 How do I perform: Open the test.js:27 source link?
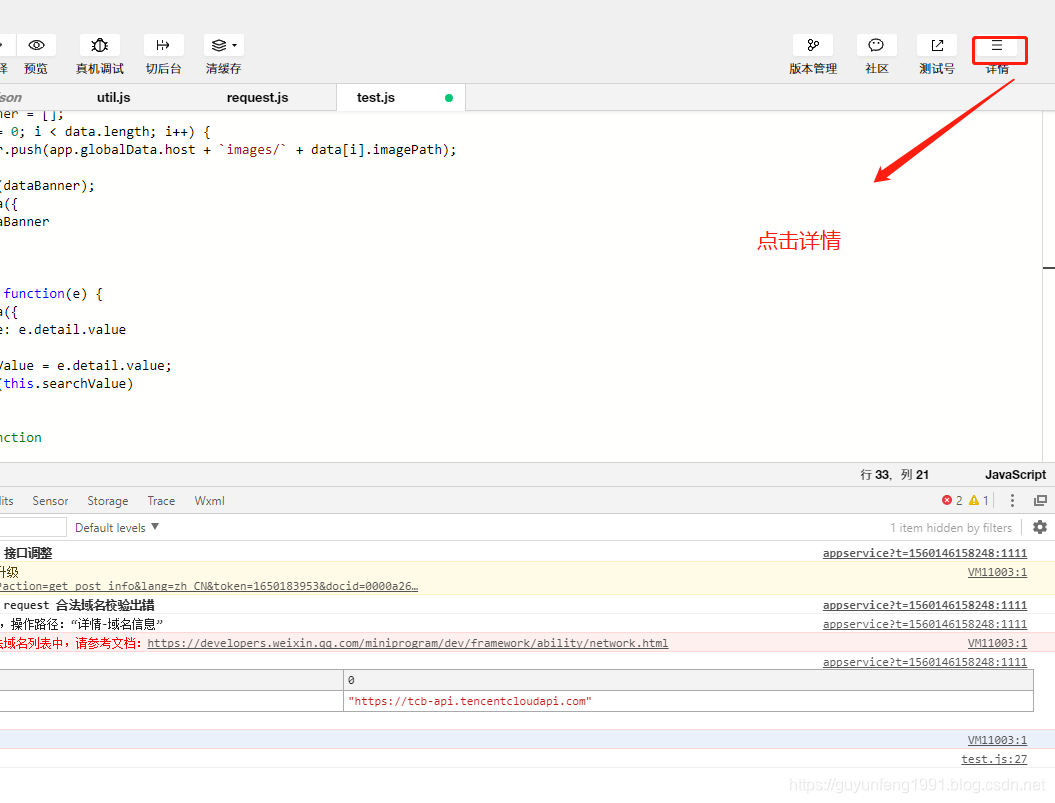[x=994, y=759]
